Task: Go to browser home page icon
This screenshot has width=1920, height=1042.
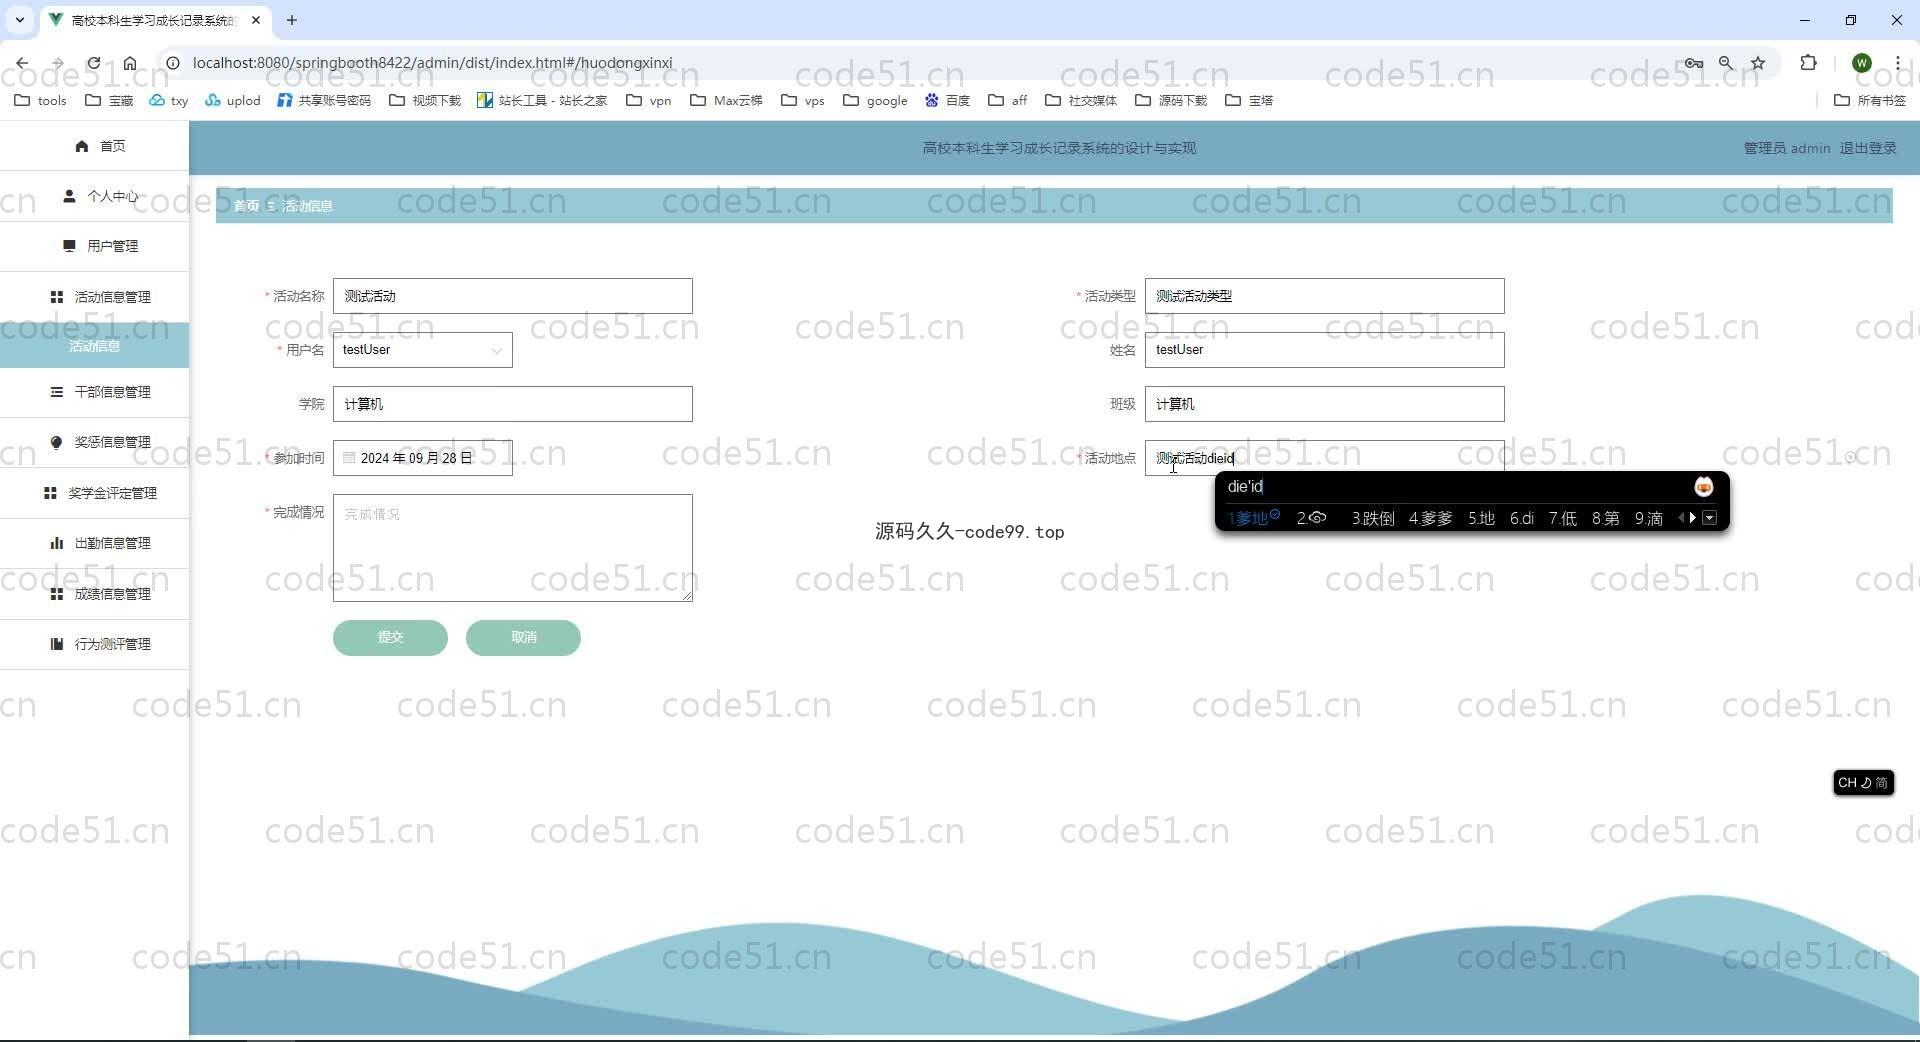Action: point(130,63)
